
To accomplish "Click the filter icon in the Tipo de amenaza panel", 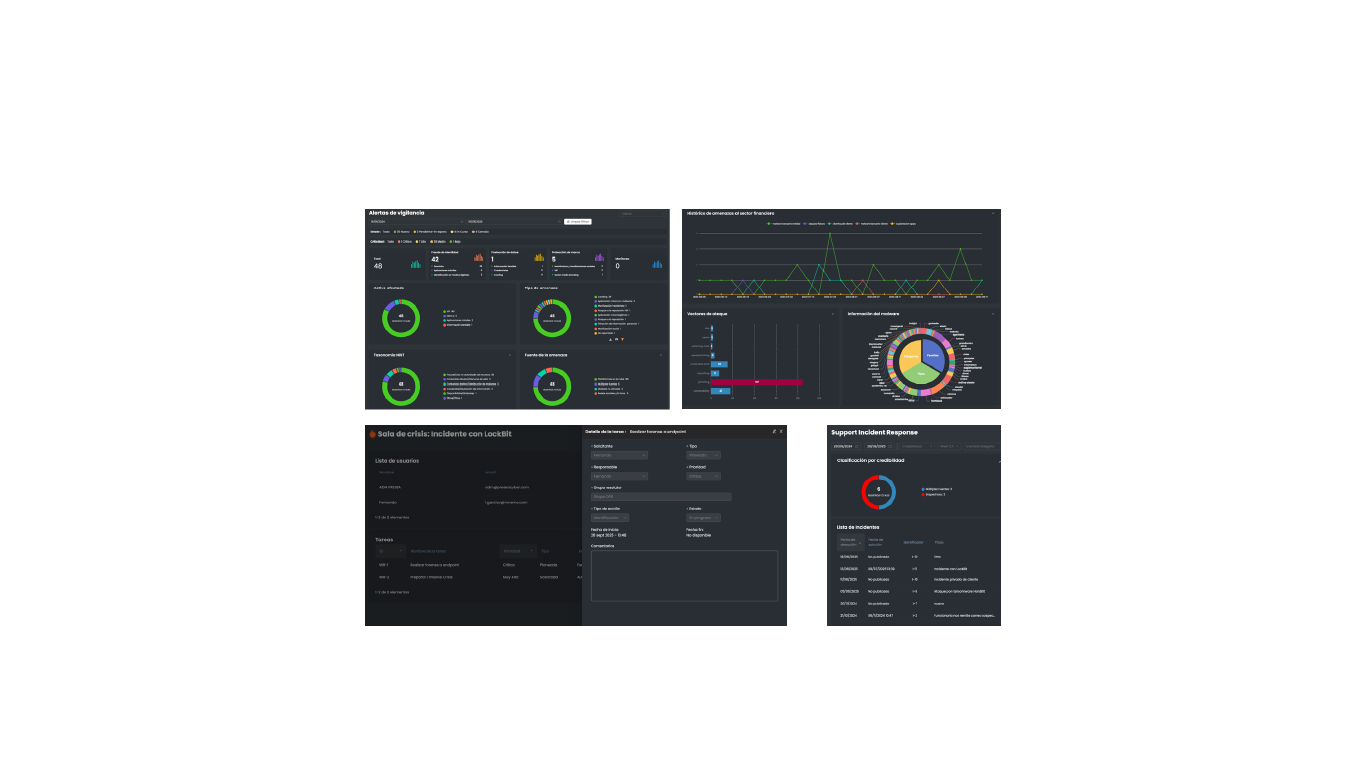I will (x=622, y=339).
